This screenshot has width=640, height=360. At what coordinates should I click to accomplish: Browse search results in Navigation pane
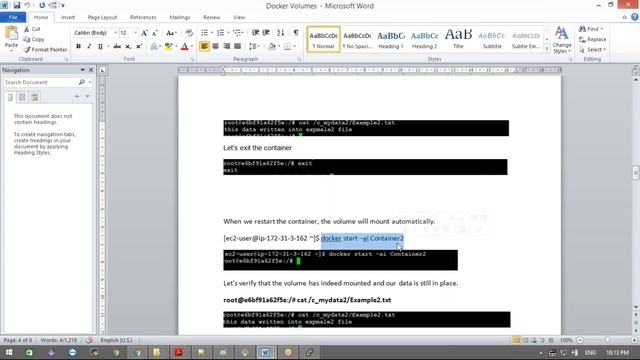click(x=34, y=97)
